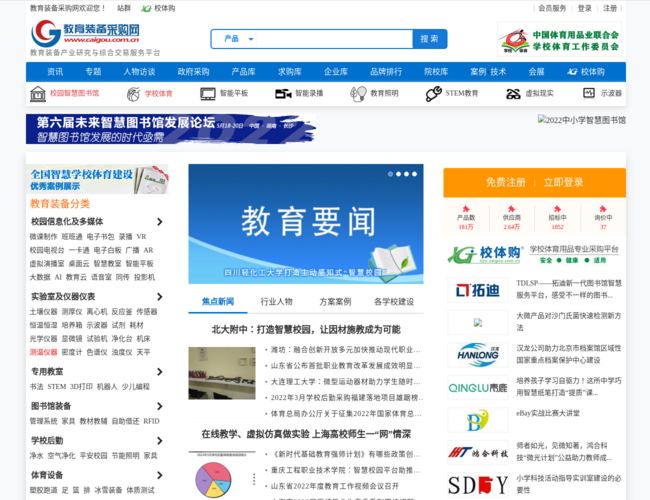
Task: Open the 会展 navigation menu
Action: 536,72
